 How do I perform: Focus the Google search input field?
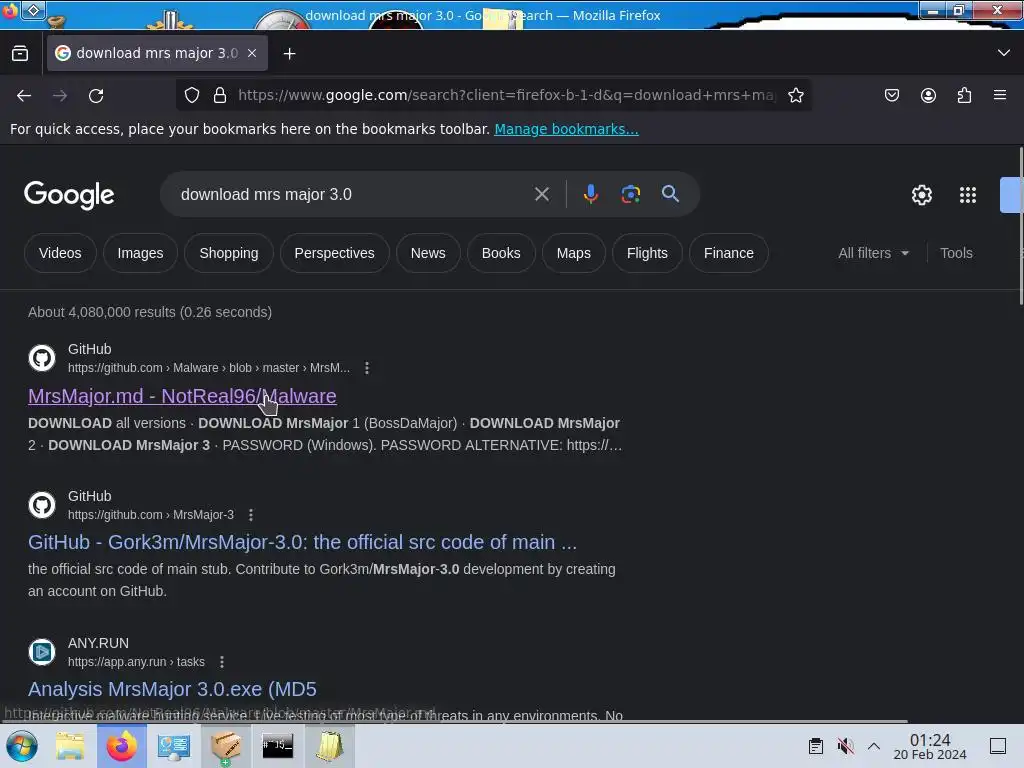[x=353, y=194]
